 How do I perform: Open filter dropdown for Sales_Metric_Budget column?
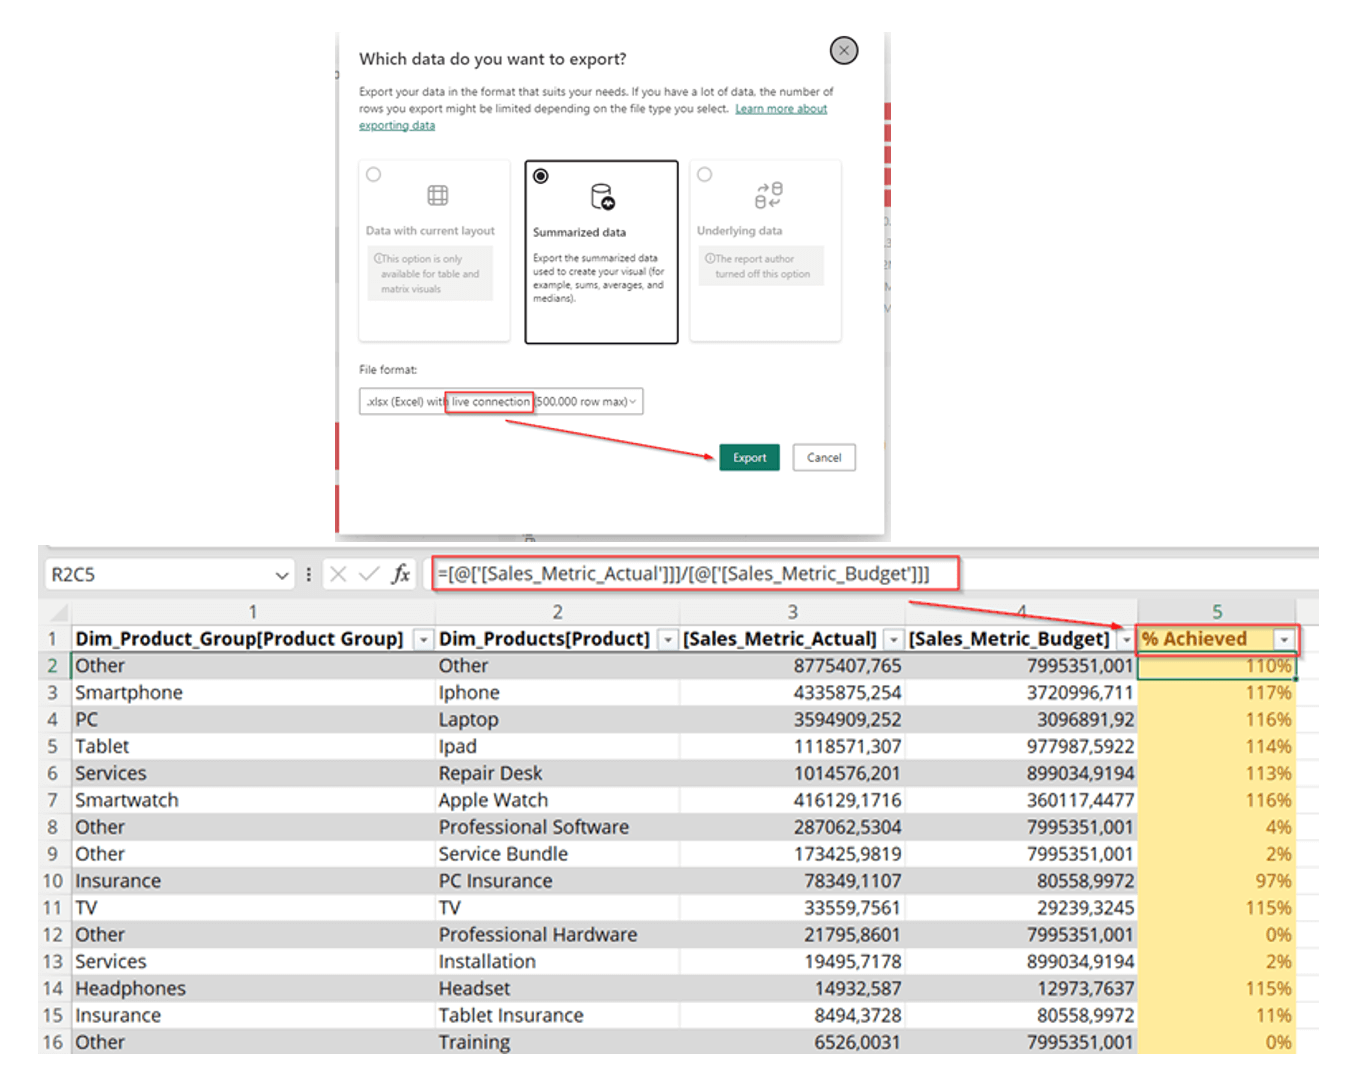pyautogui.click(x=1126, y=640)
